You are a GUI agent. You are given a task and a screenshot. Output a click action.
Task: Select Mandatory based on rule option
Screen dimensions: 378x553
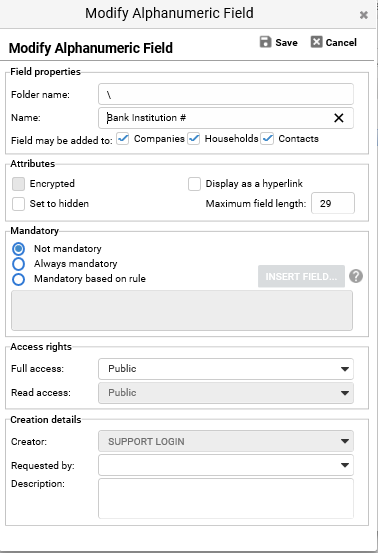point(18,279)
